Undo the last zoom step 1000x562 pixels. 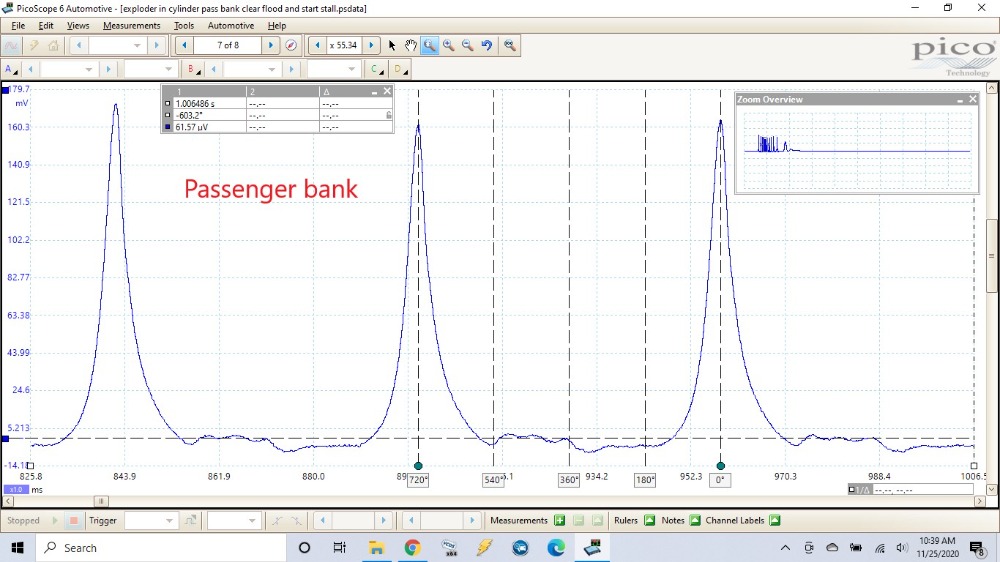click(x=487, y=46)
